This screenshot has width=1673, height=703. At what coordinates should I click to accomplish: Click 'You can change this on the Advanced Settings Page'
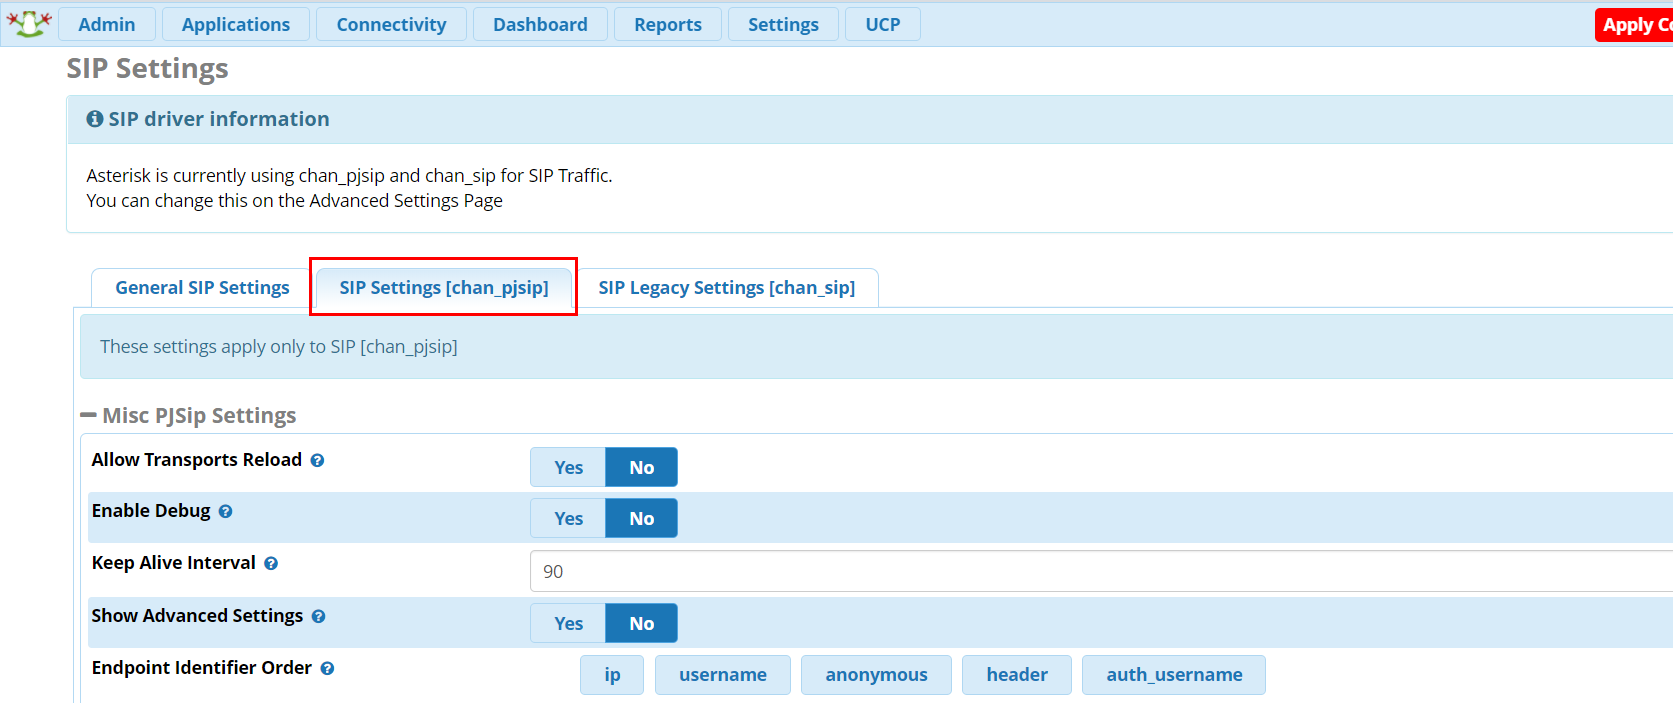click(x=295, y=201)
